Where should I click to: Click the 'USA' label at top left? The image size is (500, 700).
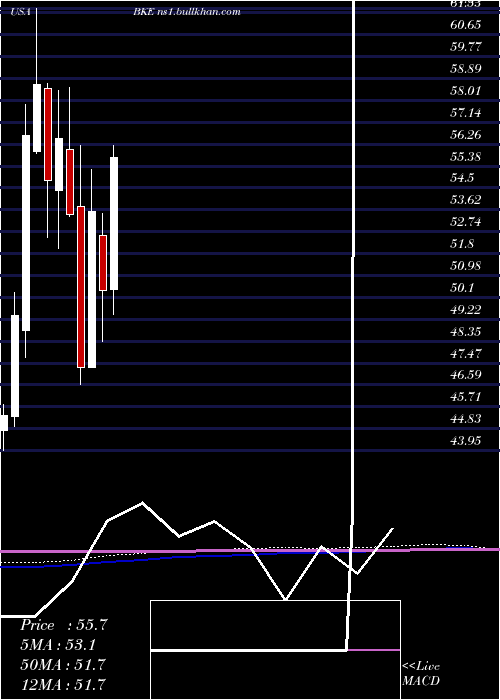point(21,12)
